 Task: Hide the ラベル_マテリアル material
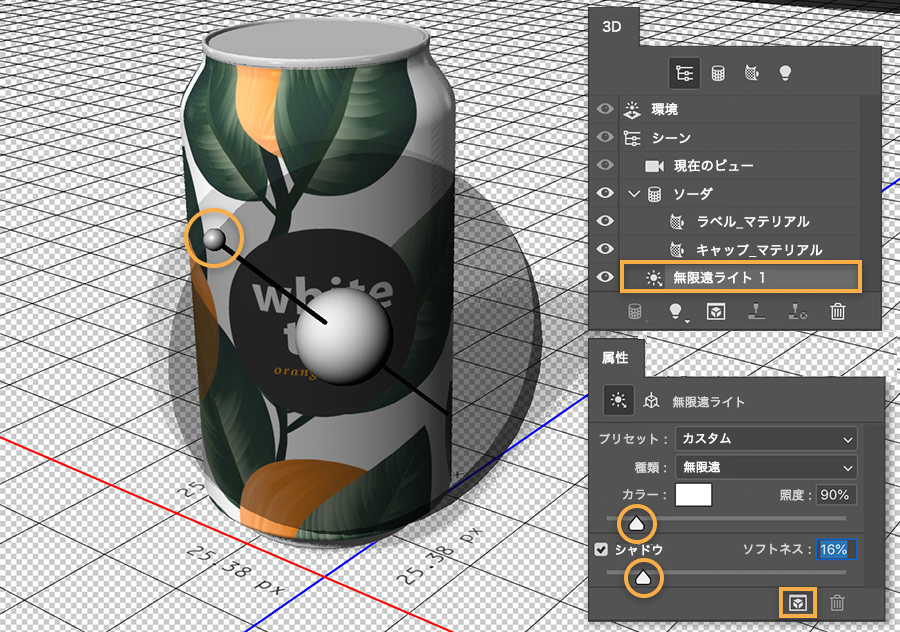[x=604, y=222]
